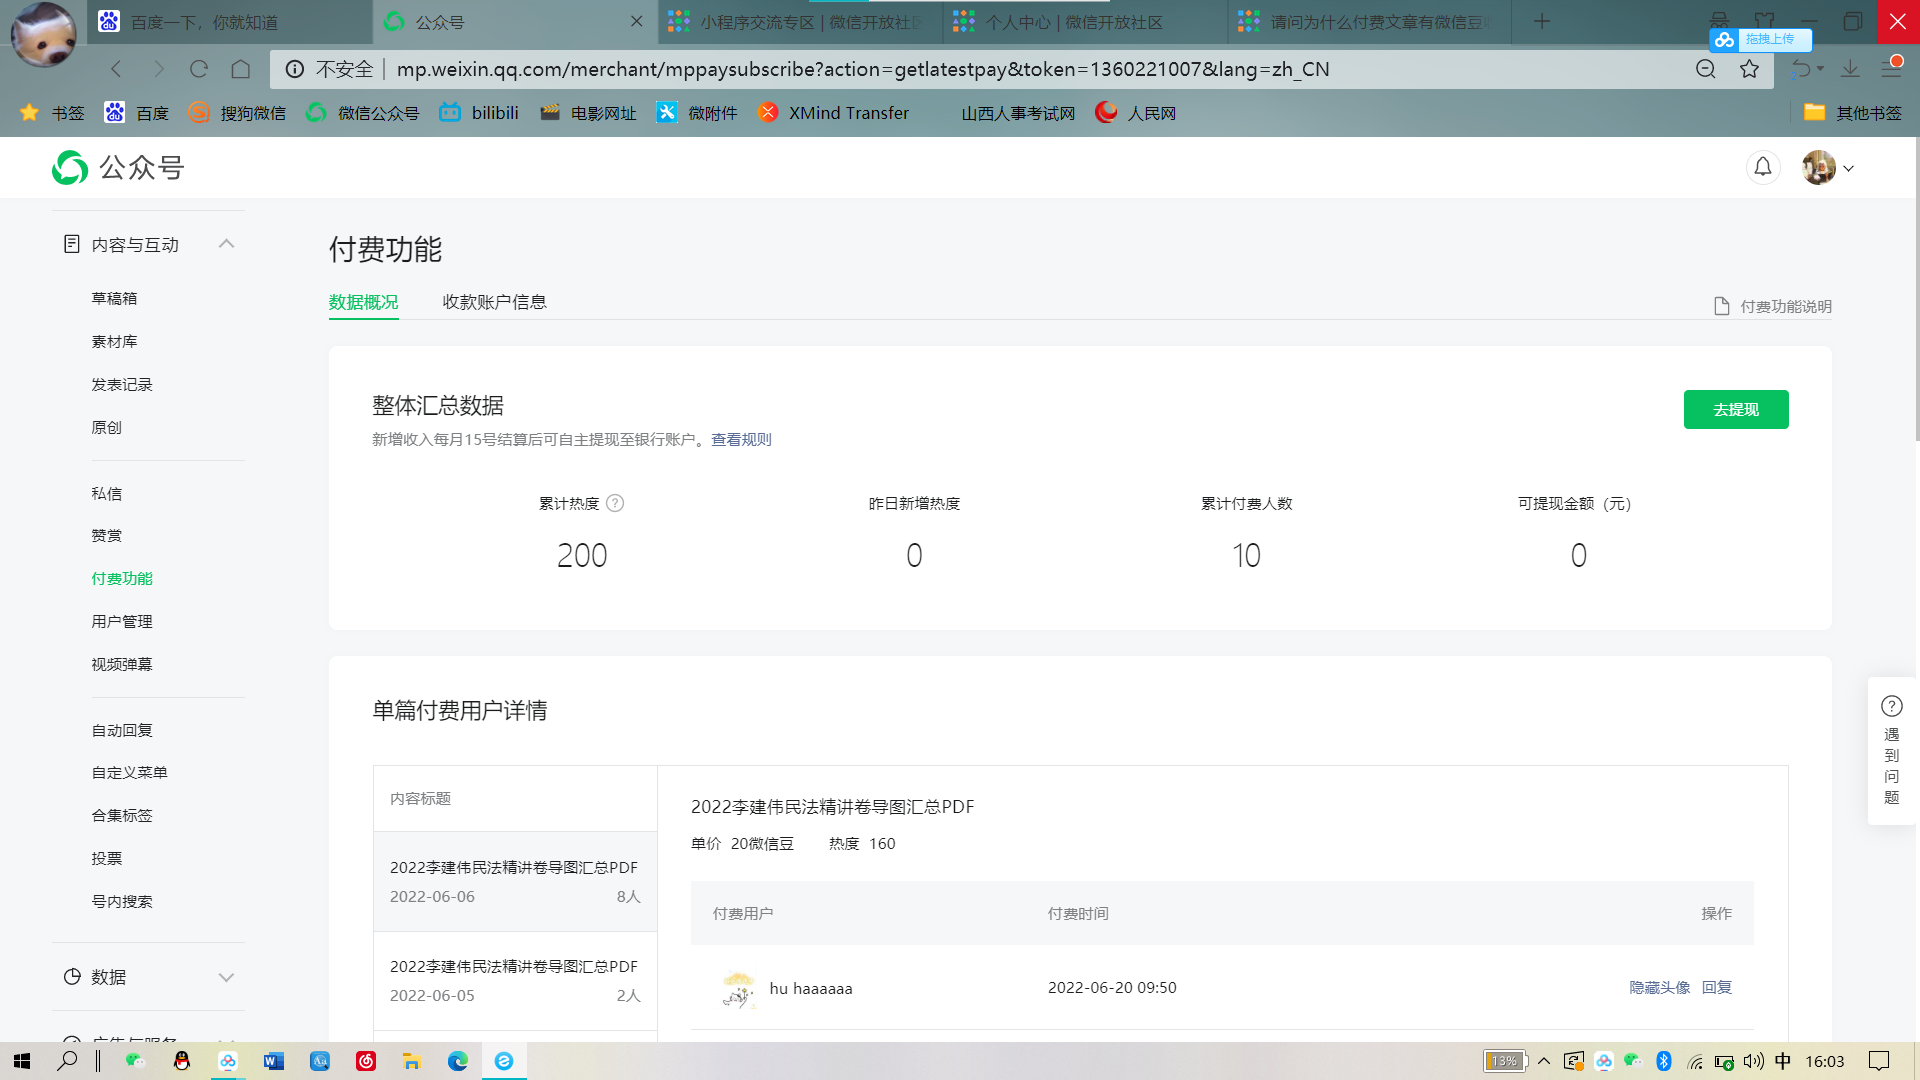Switch to the 收款账户信息 tab
The height and width of the screenshot is (1080, 1920).
(x=494, y=302)
